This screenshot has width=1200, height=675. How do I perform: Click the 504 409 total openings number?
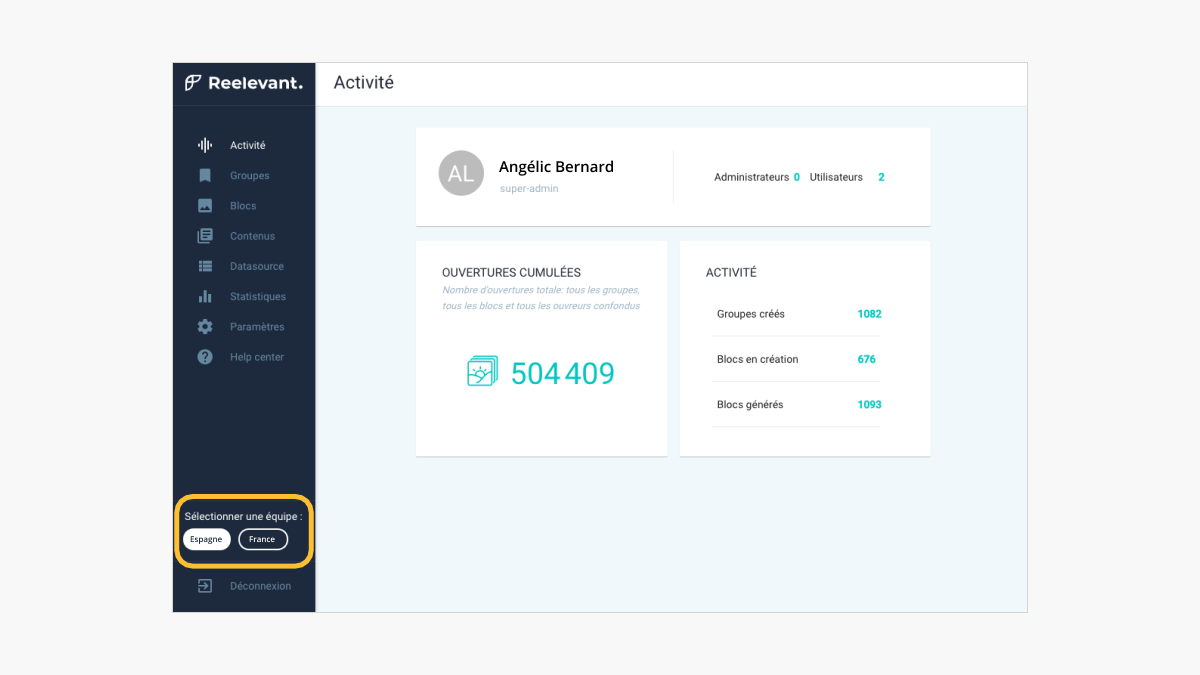click(x=562, y=373)
